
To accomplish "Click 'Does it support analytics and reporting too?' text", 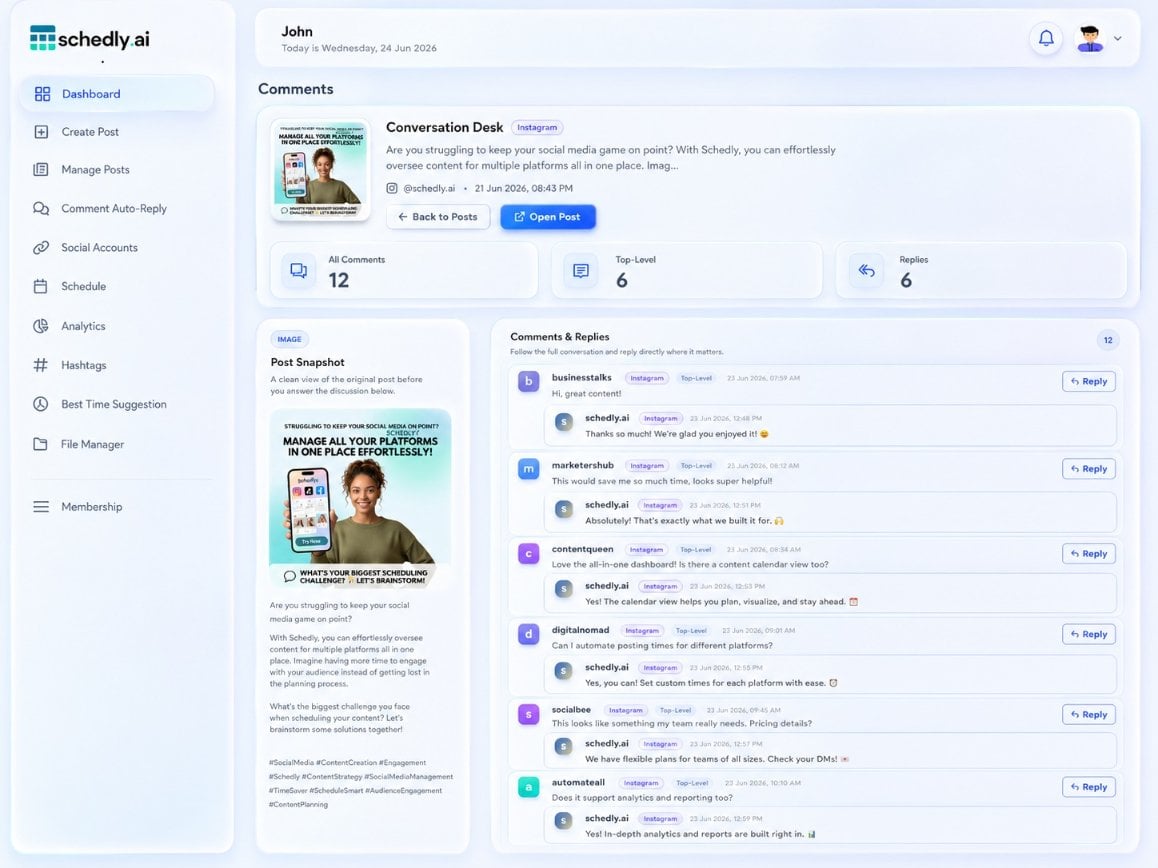I will tap(642, 798).
